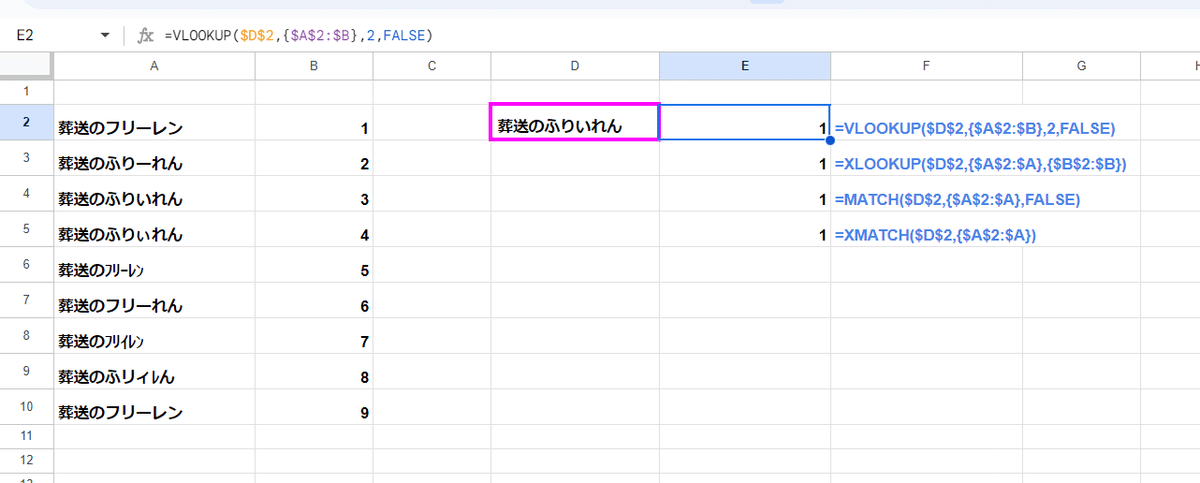
Task: Click cell D2 '葬送のふりいれん'
Action: click(575, 122)
